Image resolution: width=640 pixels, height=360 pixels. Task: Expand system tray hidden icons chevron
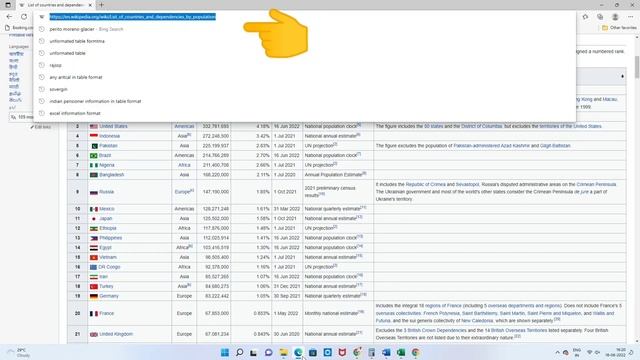(557, 352)
